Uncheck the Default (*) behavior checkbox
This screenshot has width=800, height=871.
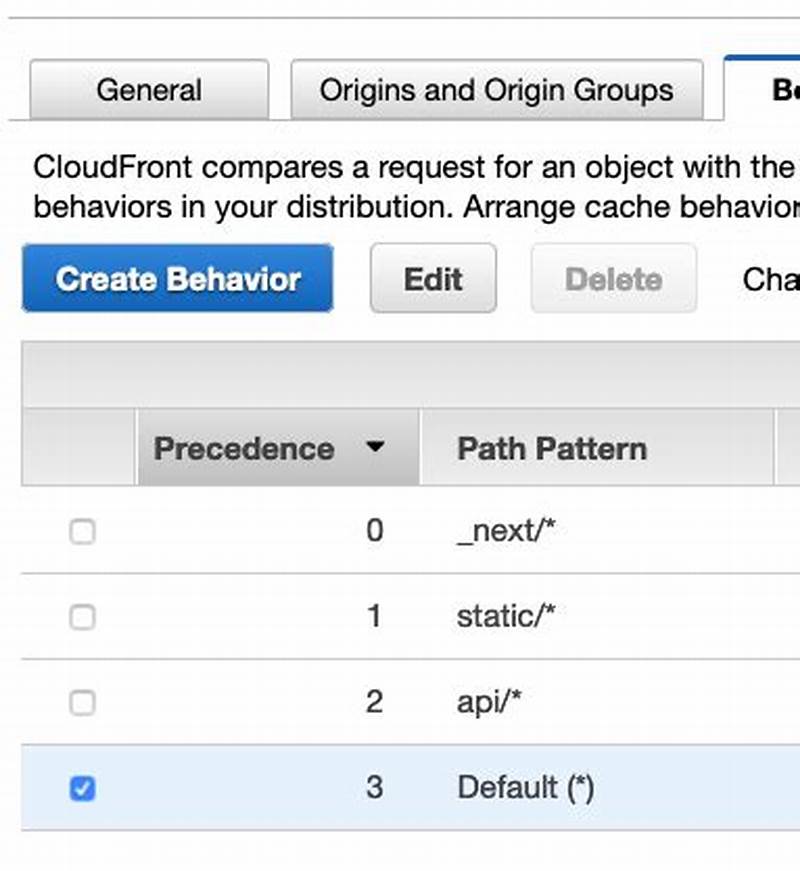[x=80, y=788]
